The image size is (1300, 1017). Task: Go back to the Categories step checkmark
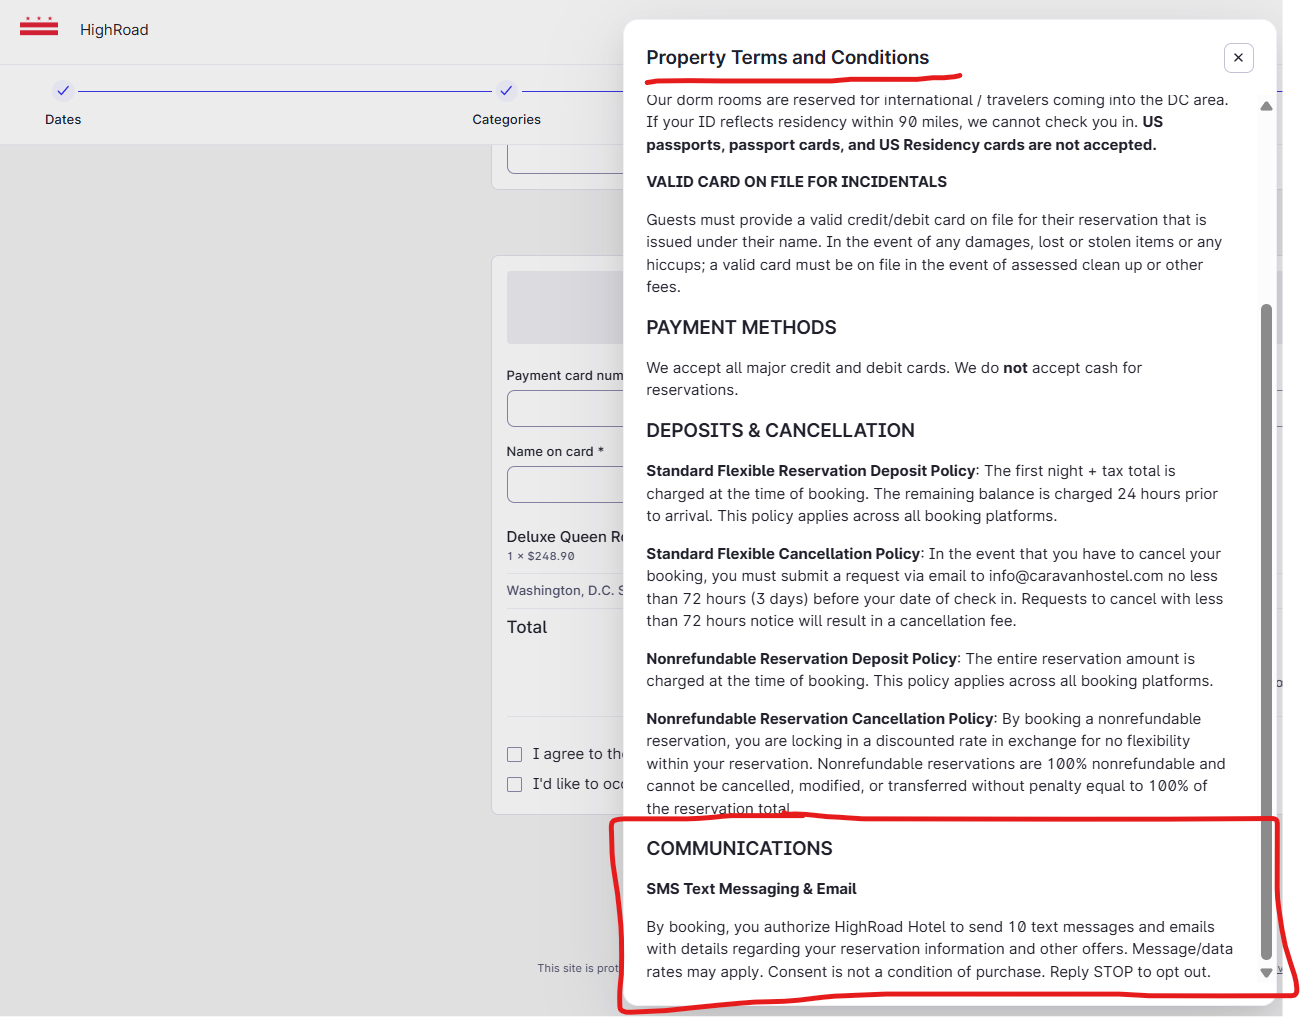click(x=506, y=91)
